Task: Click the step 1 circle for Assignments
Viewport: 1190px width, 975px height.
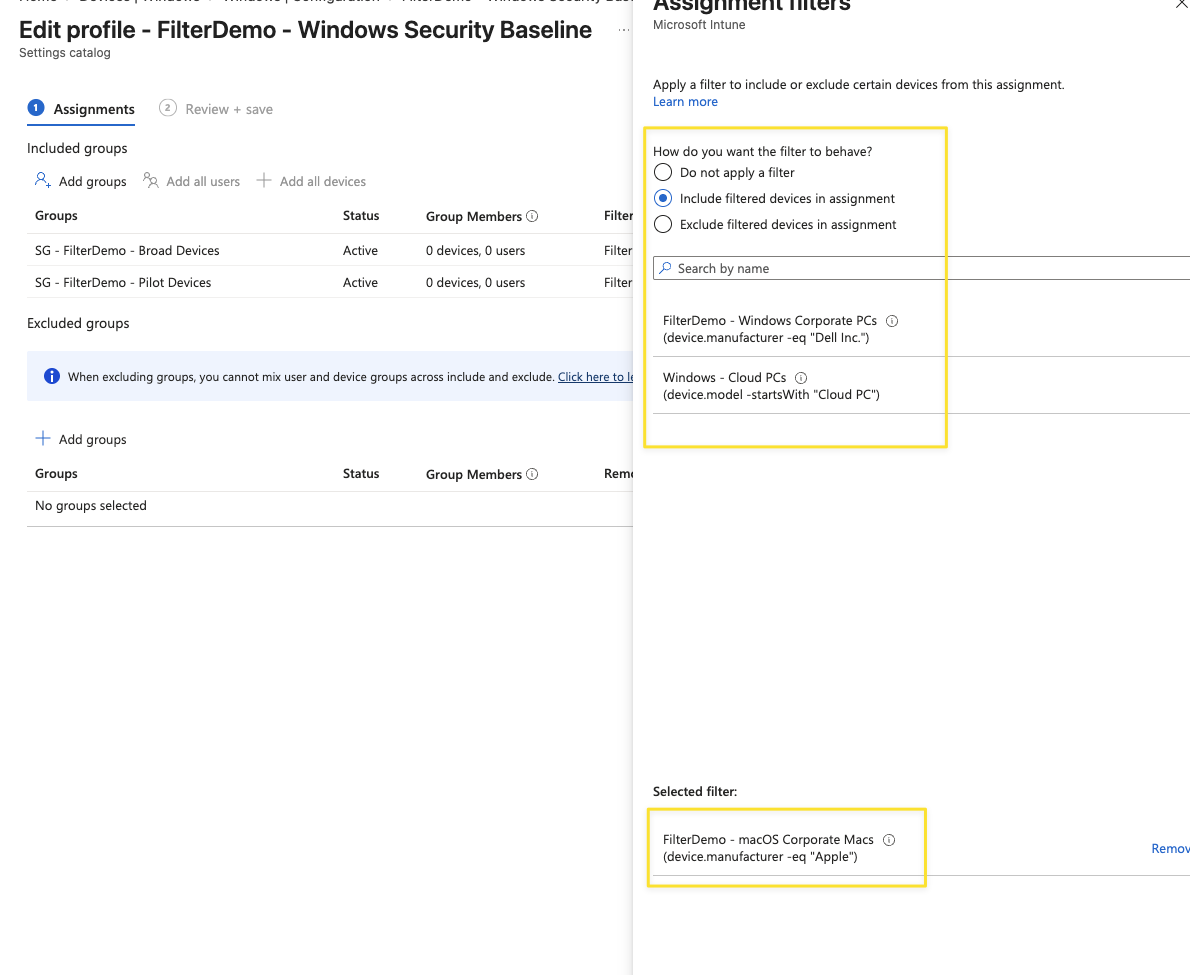Action: pyautogui.click(x=36, y=108)
